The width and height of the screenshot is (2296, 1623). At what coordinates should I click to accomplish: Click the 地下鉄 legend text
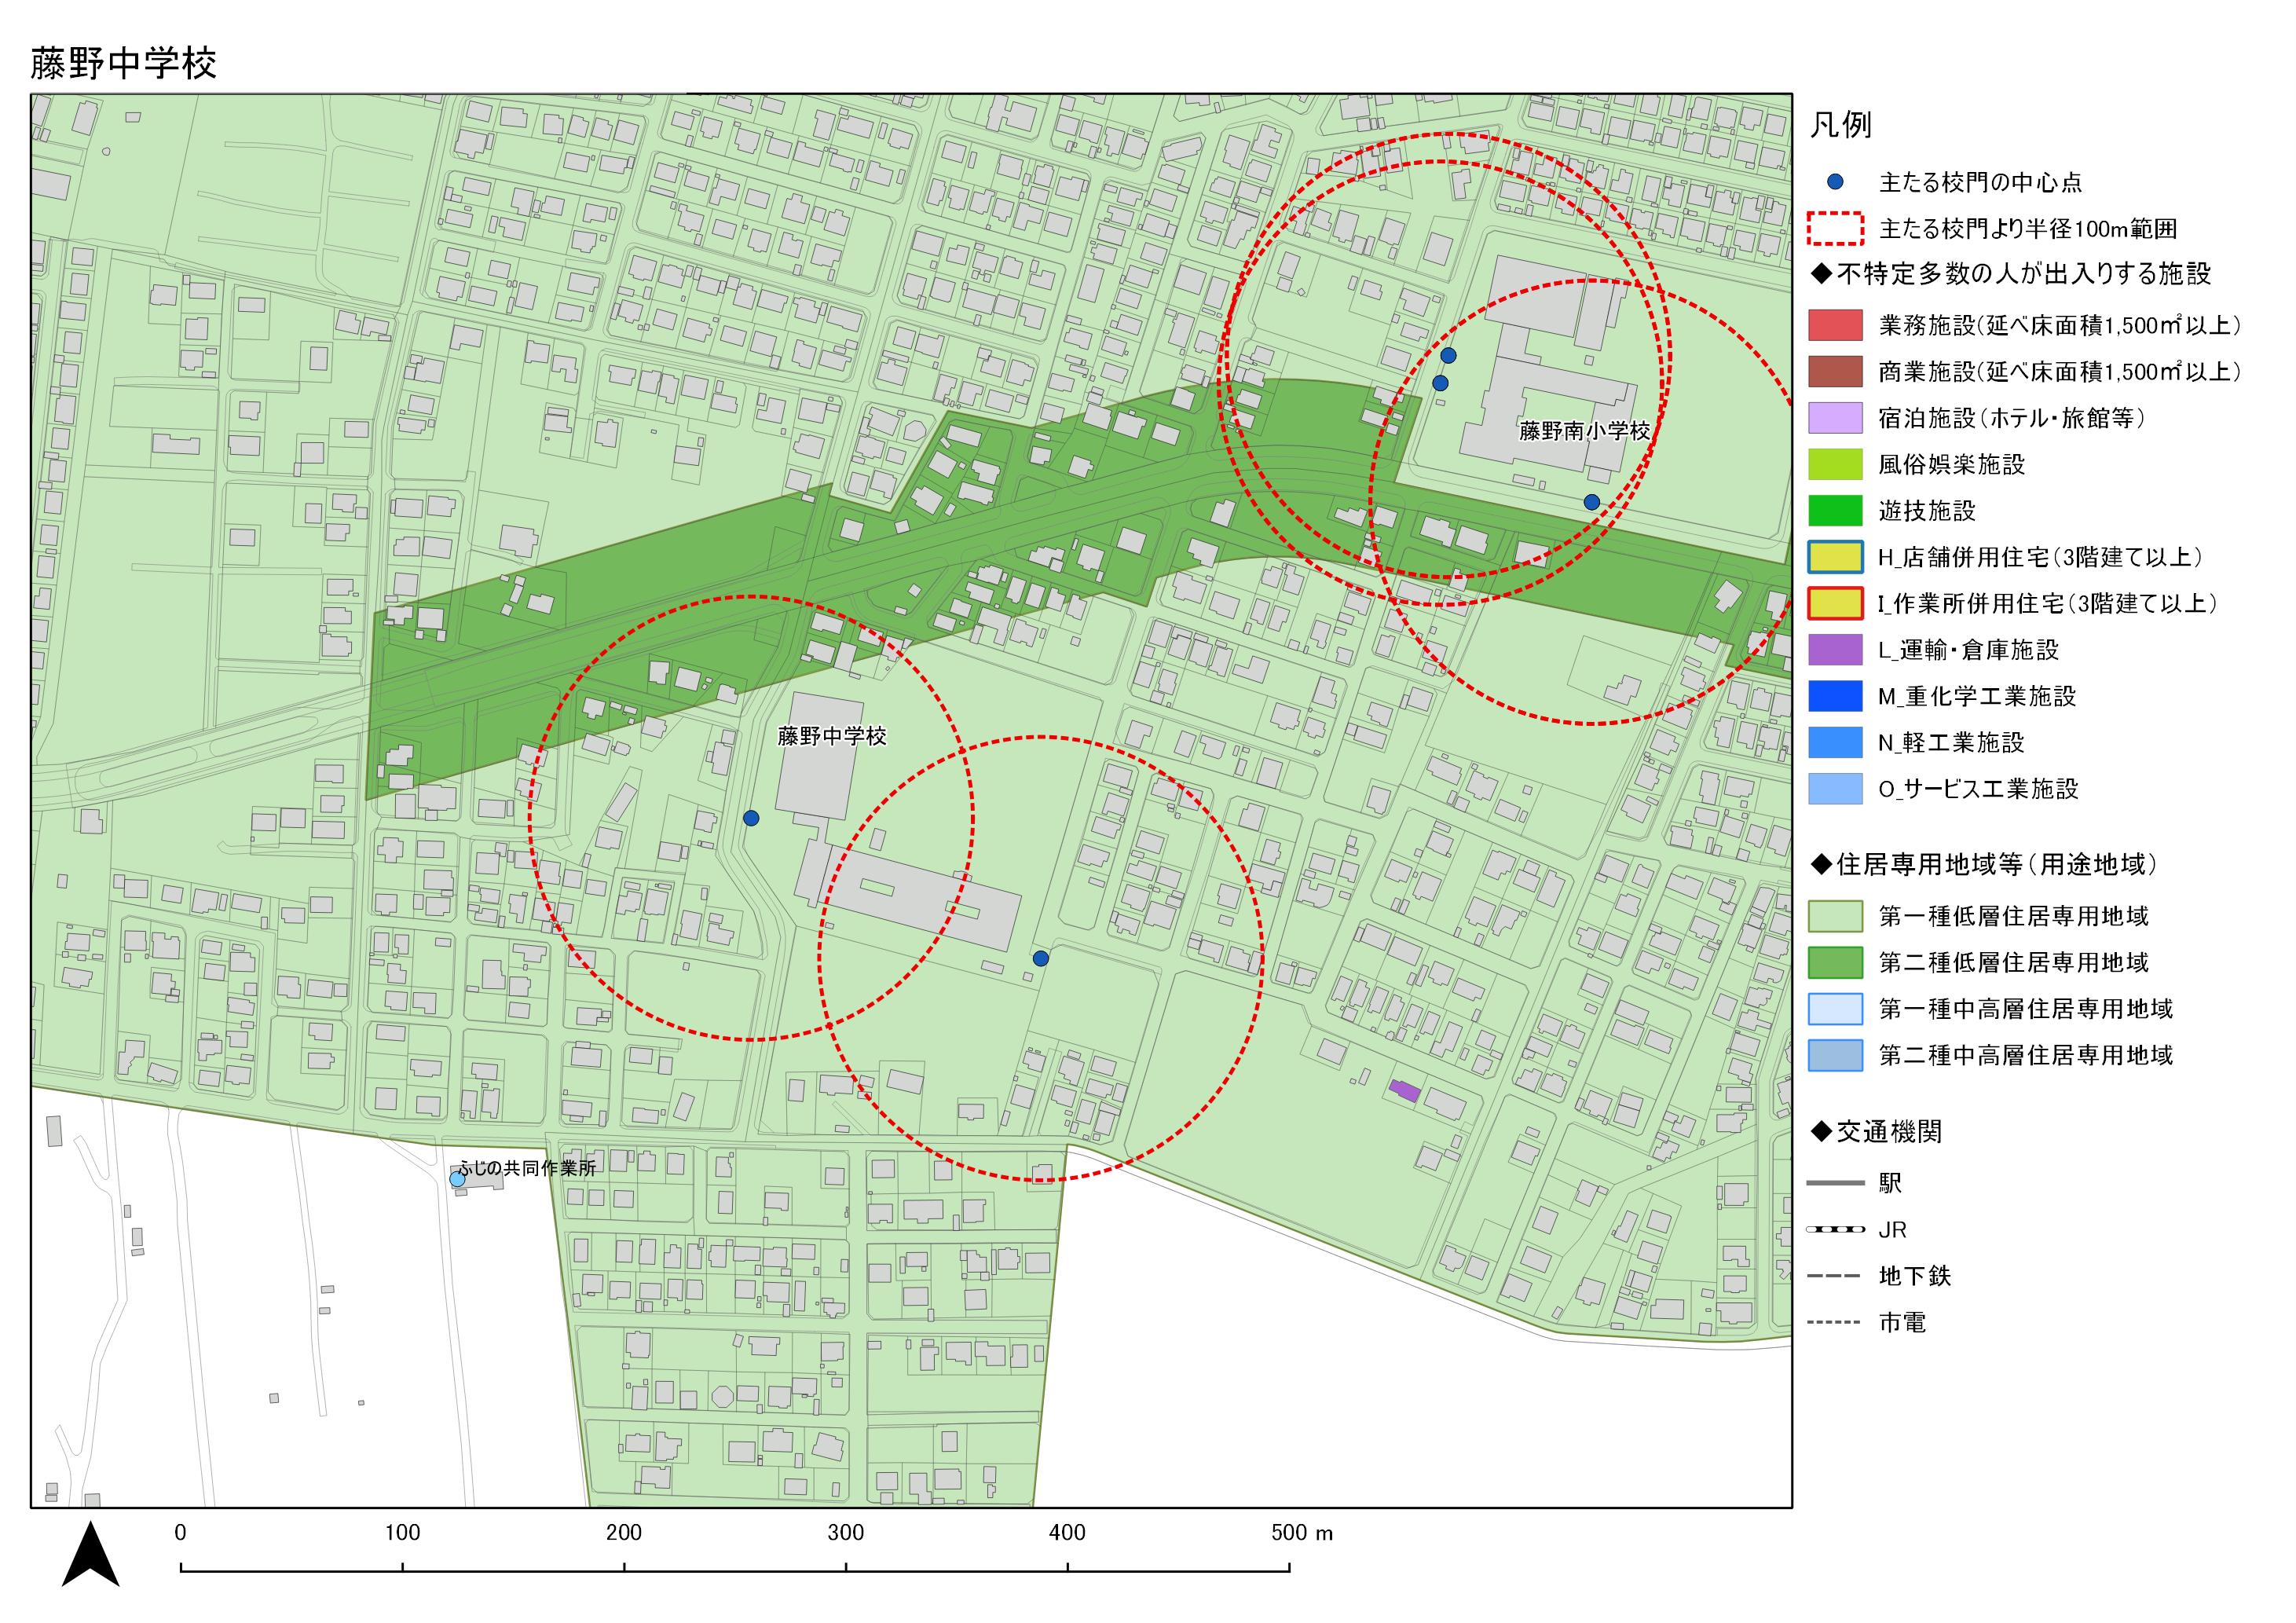(x=1915, y=1276)
